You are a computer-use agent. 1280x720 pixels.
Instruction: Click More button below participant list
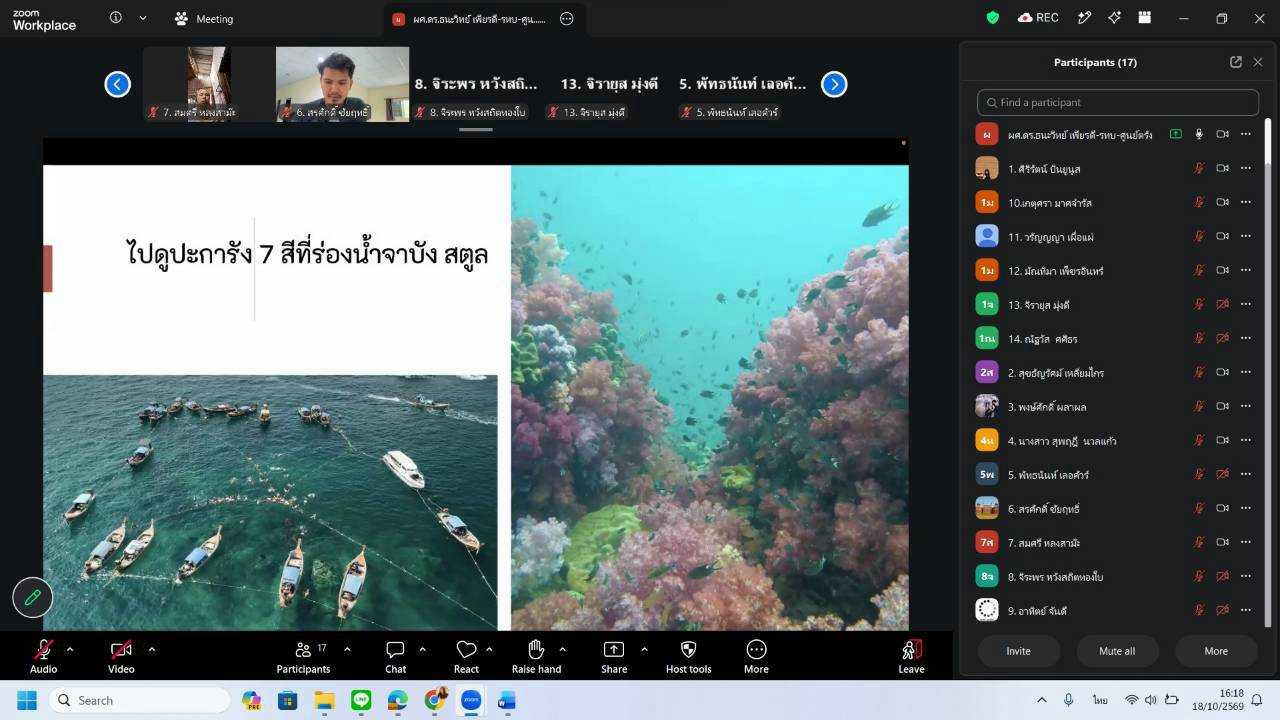coord(1216,651)
